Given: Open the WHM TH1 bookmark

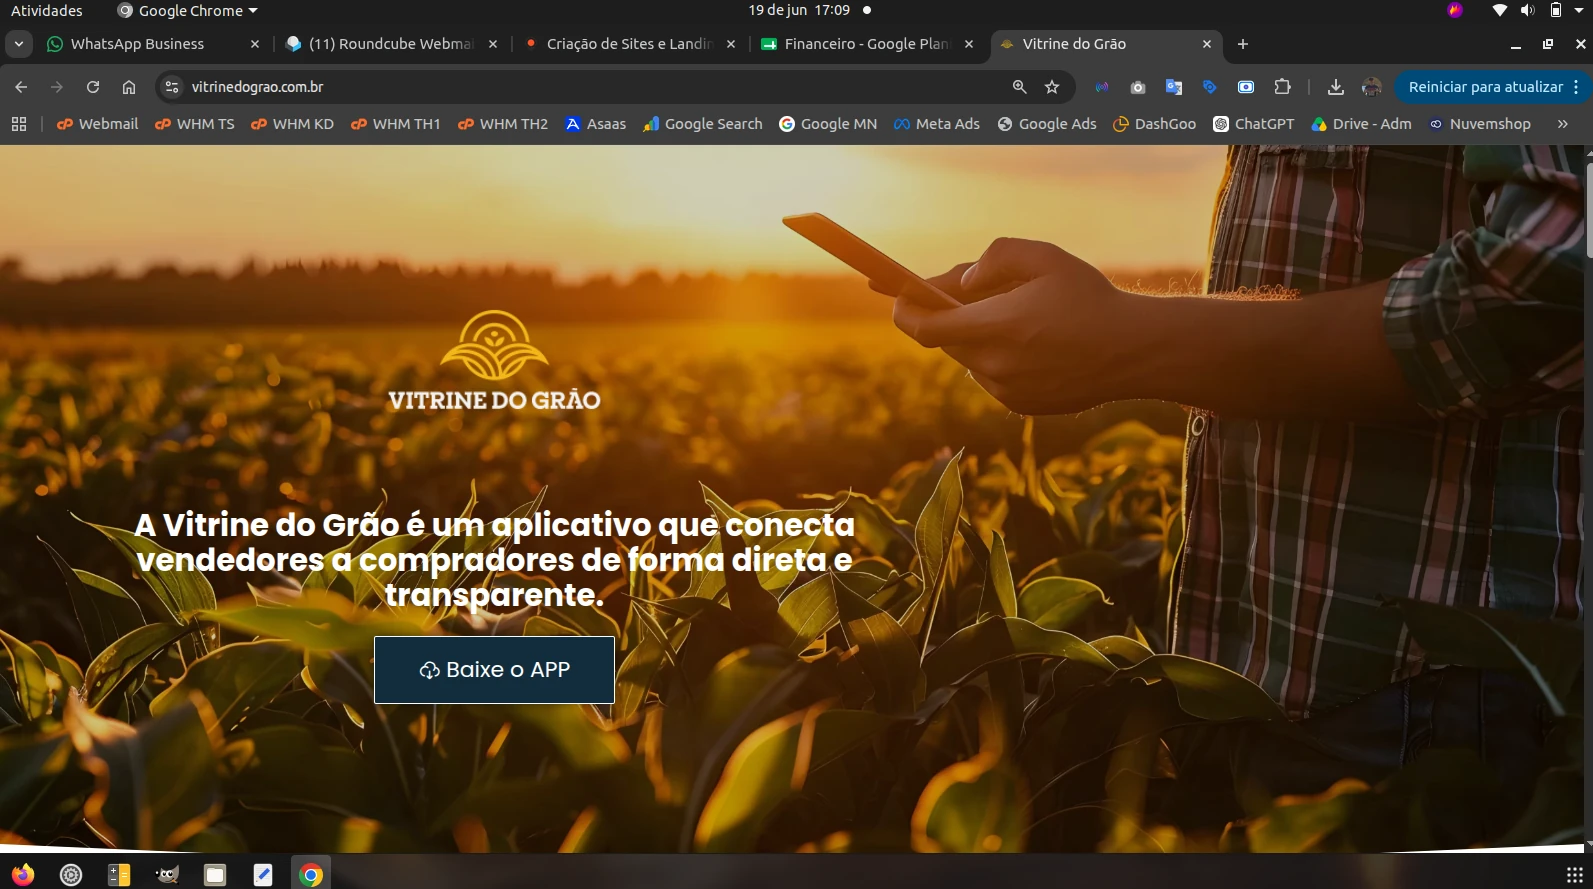Looking at the screenshot, I should point(396,124).
